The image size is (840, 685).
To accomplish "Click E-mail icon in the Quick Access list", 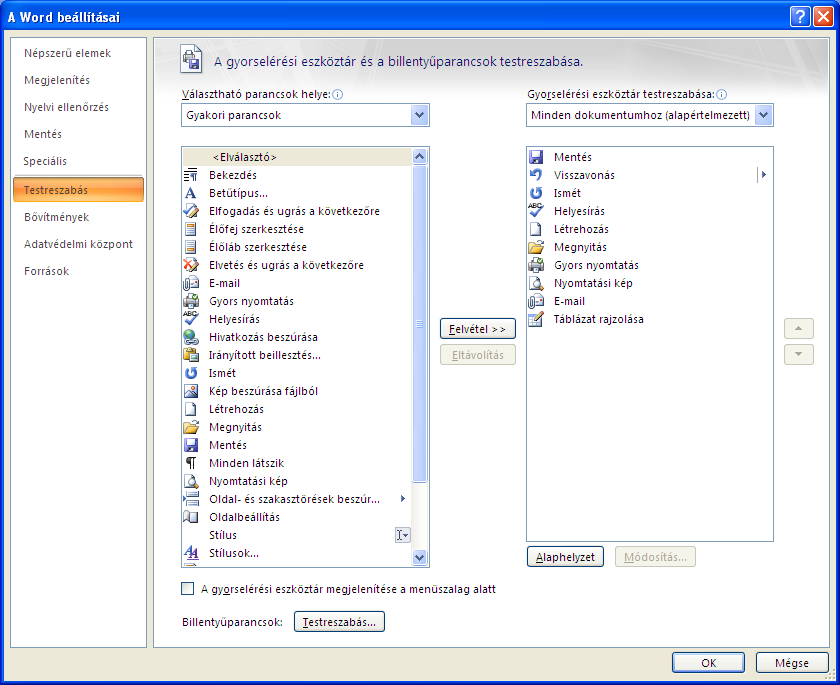I will [536, 302].
